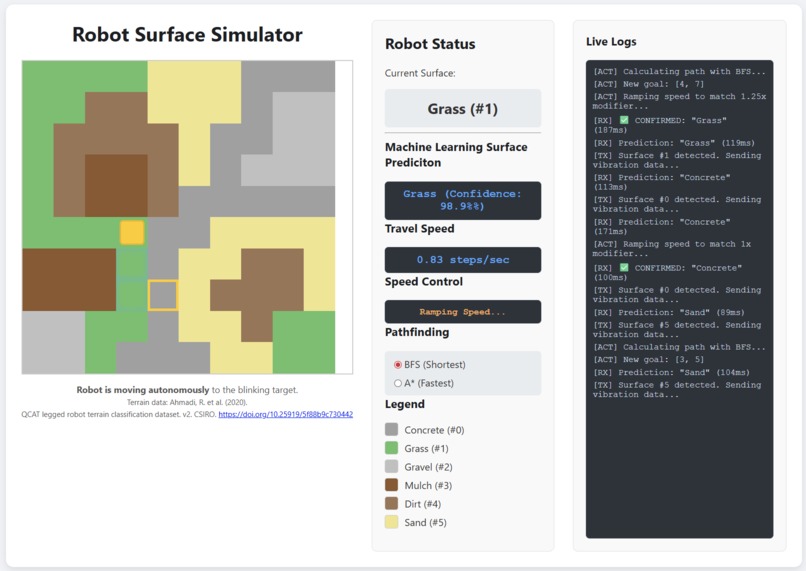Click the Sand (#5) legend swatch

392,522
